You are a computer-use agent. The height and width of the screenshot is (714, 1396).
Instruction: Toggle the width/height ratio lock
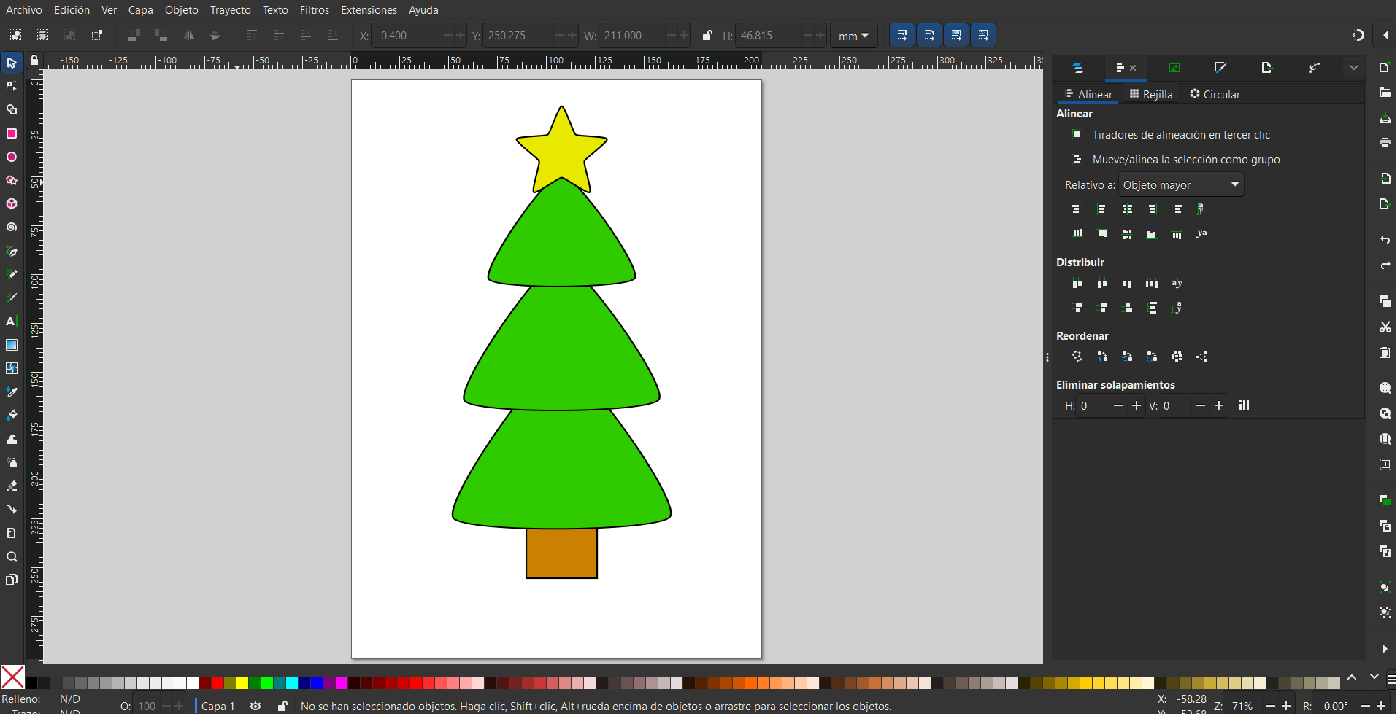click(x=707, y=36)
